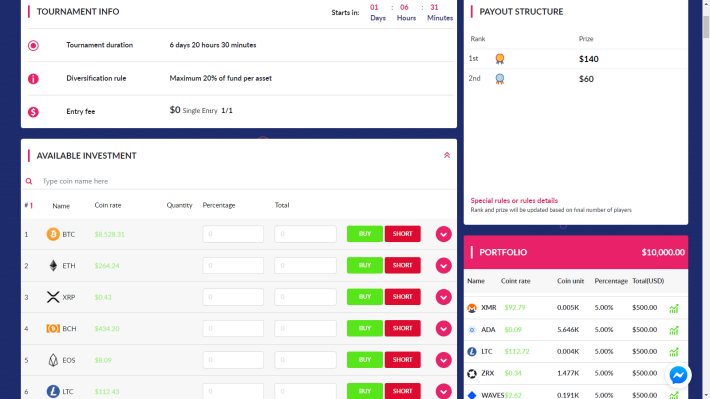
Task: Short LTC
Action: pyautogui.click(x=402, y=391)
